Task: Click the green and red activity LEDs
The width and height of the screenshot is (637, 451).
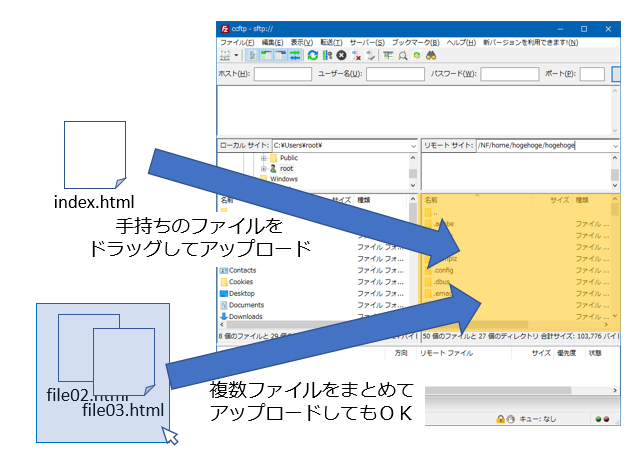Action: click(602, 419)
